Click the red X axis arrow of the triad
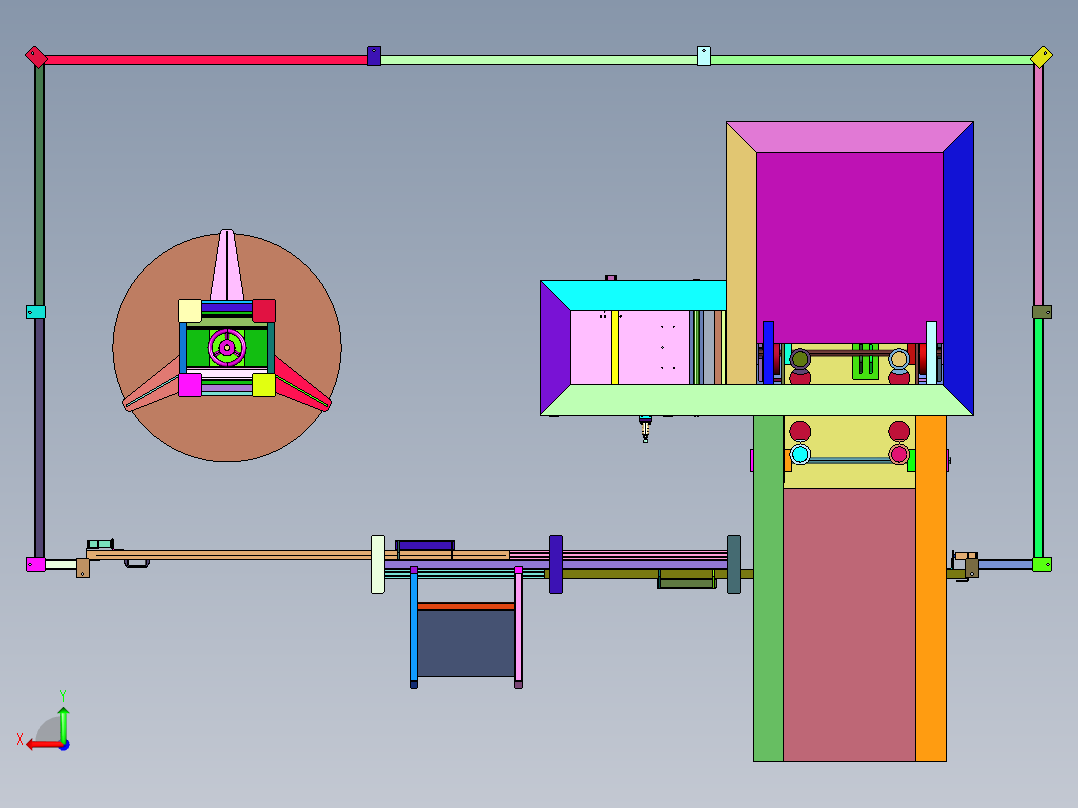1078x808 pixels. coord(44,745)
